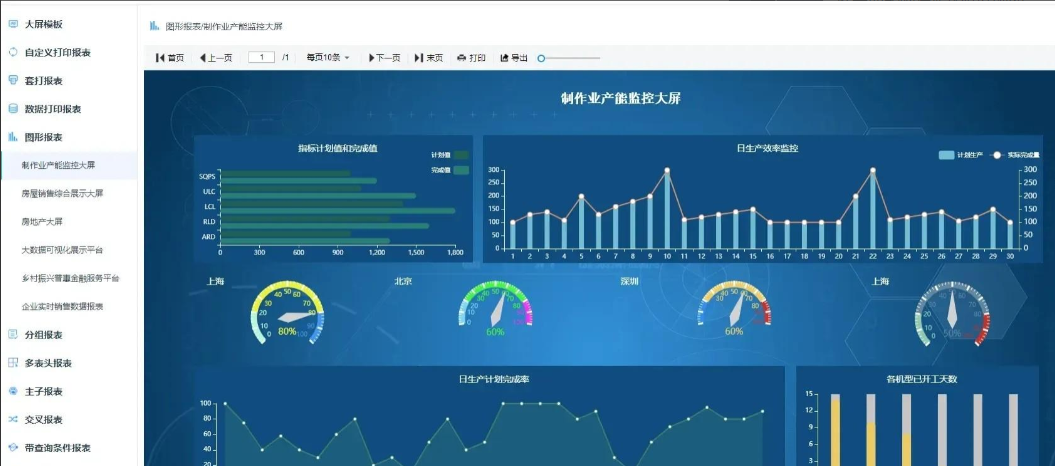Screen dimensions: 1055x466
Task: Click the SQPS axis label
Action: (207, 177)
